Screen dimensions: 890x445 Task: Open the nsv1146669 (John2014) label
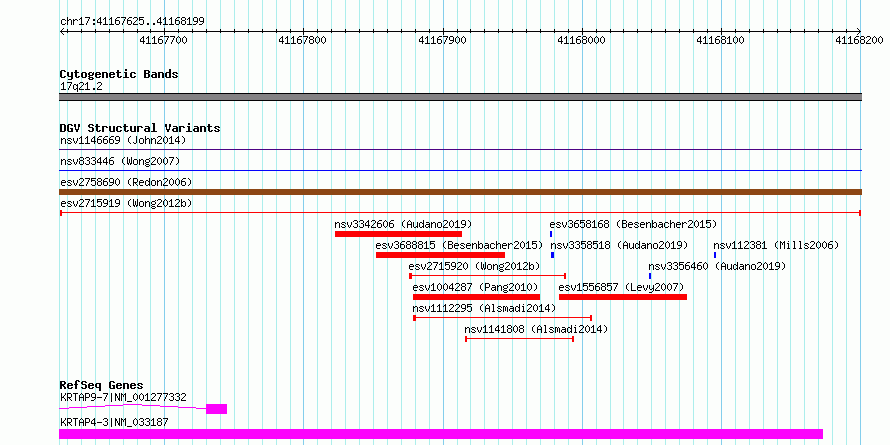click(x=123, y=140)
